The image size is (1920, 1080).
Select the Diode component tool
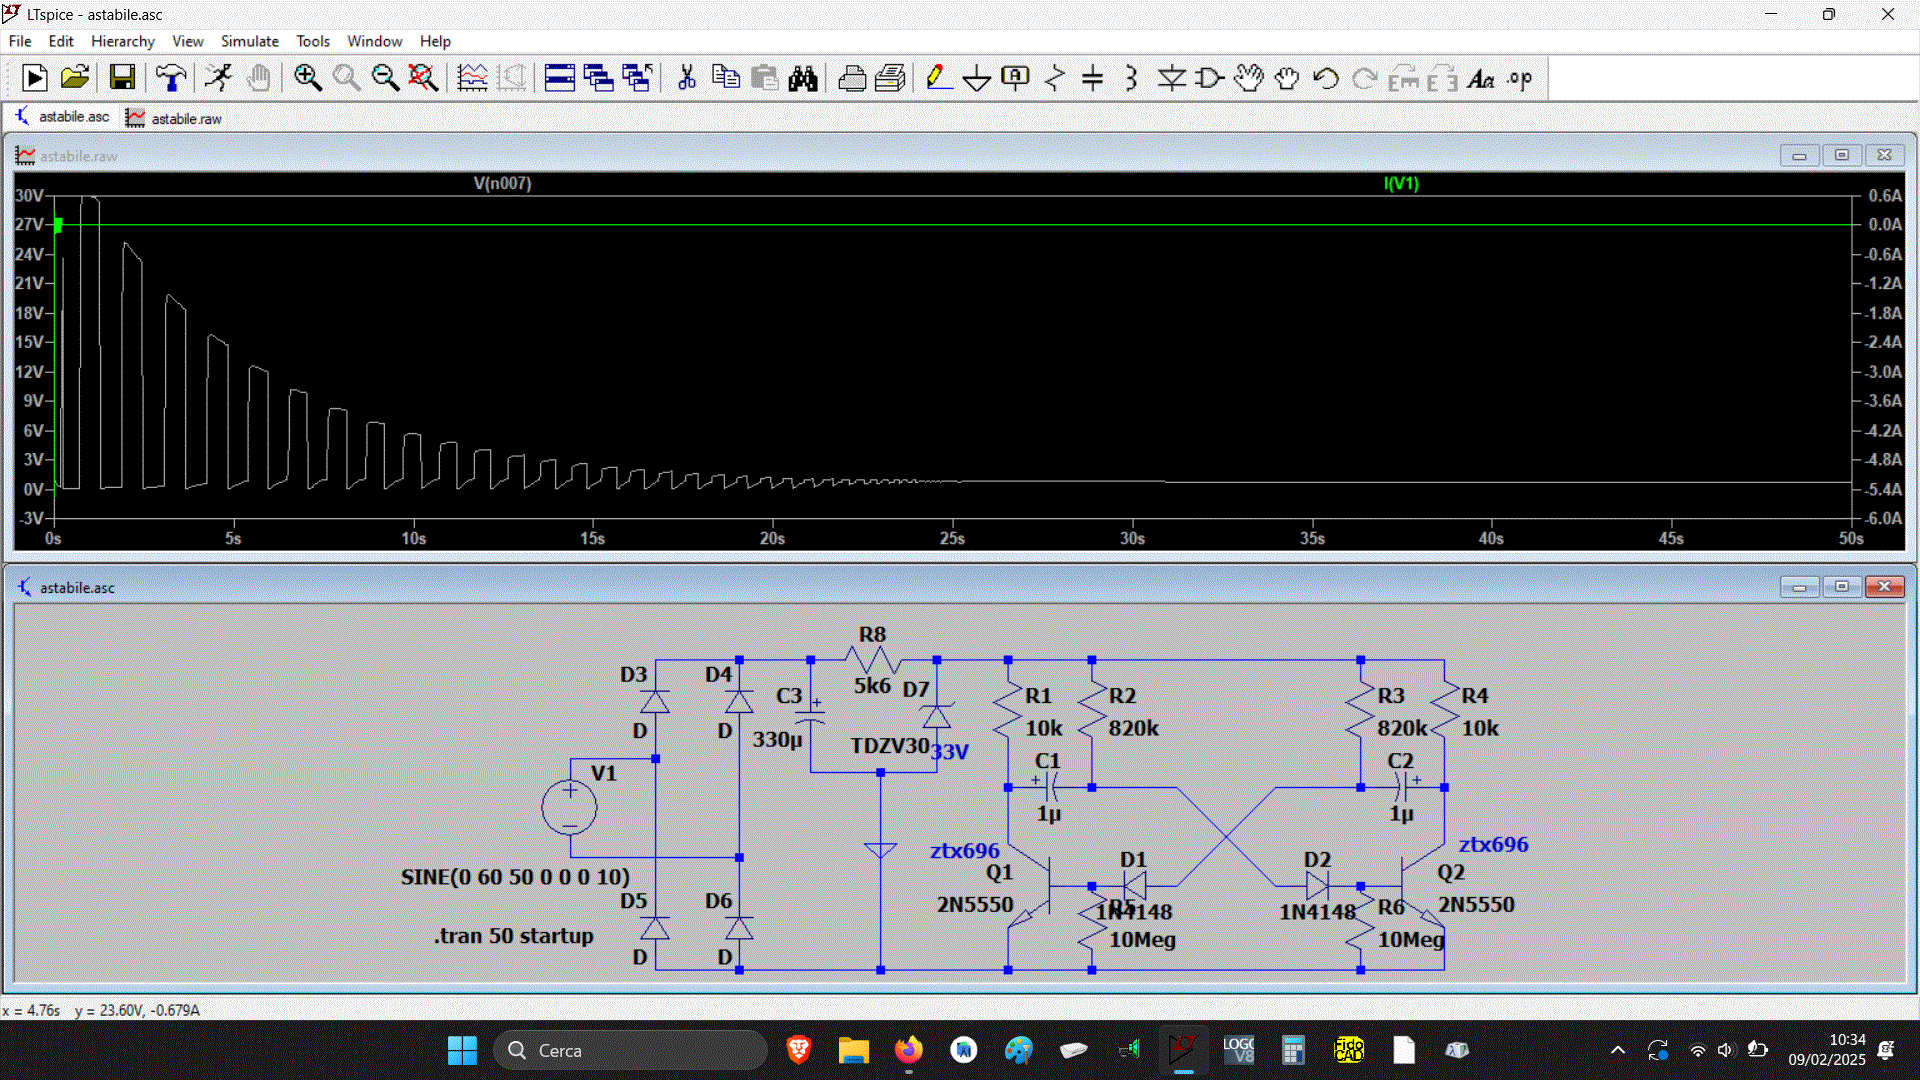pos(1171,78)
